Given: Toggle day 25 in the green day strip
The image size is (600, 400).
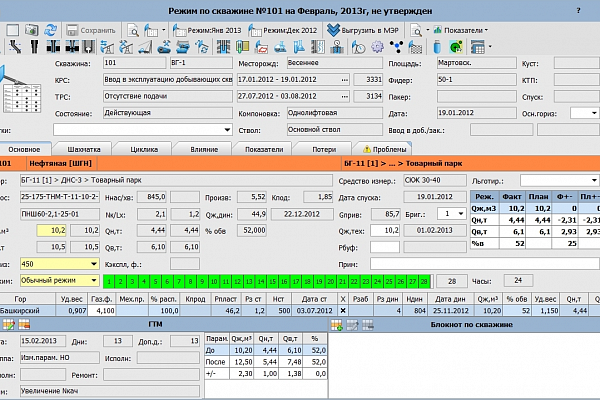Looking at the screenshot, I should 389,281.
